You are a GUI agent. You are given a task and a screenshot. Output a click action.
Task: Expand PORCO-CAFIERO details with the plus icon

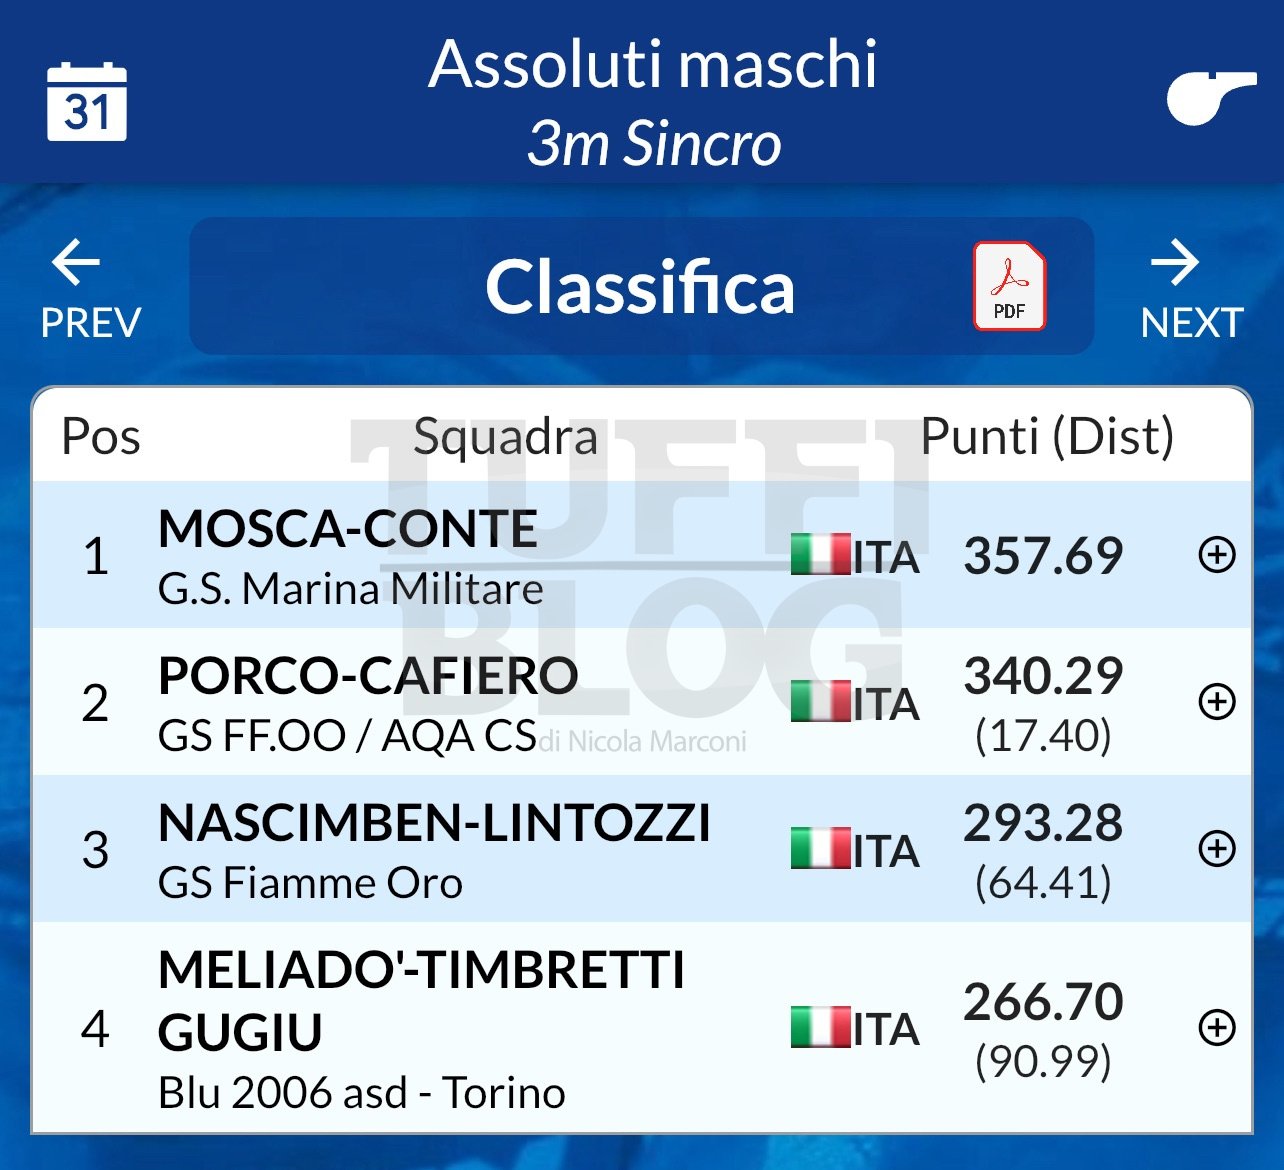(1217, 701)
